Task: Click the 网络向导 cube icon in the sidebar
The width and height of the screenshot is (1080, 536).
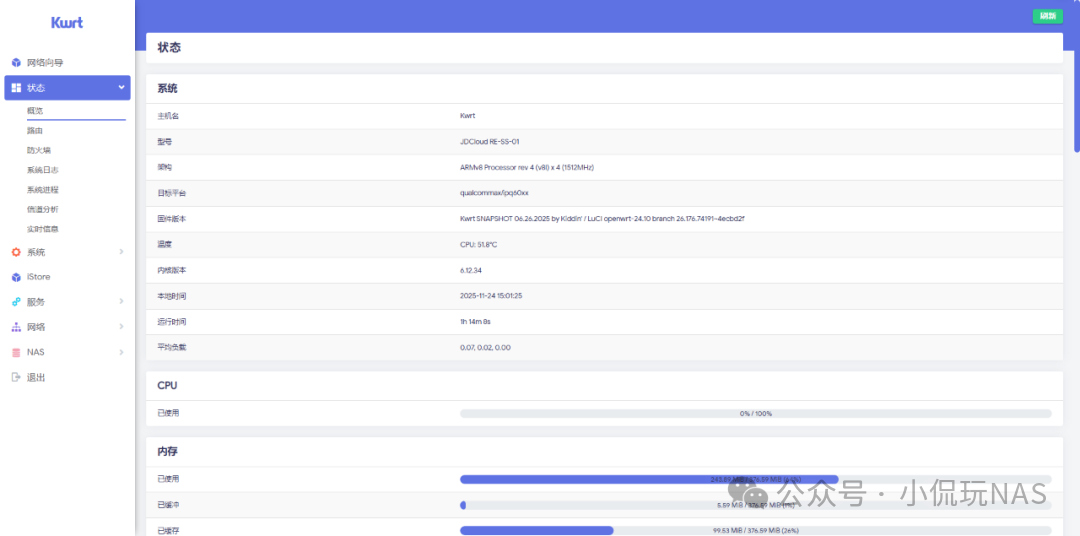Action: click(17, 63)
